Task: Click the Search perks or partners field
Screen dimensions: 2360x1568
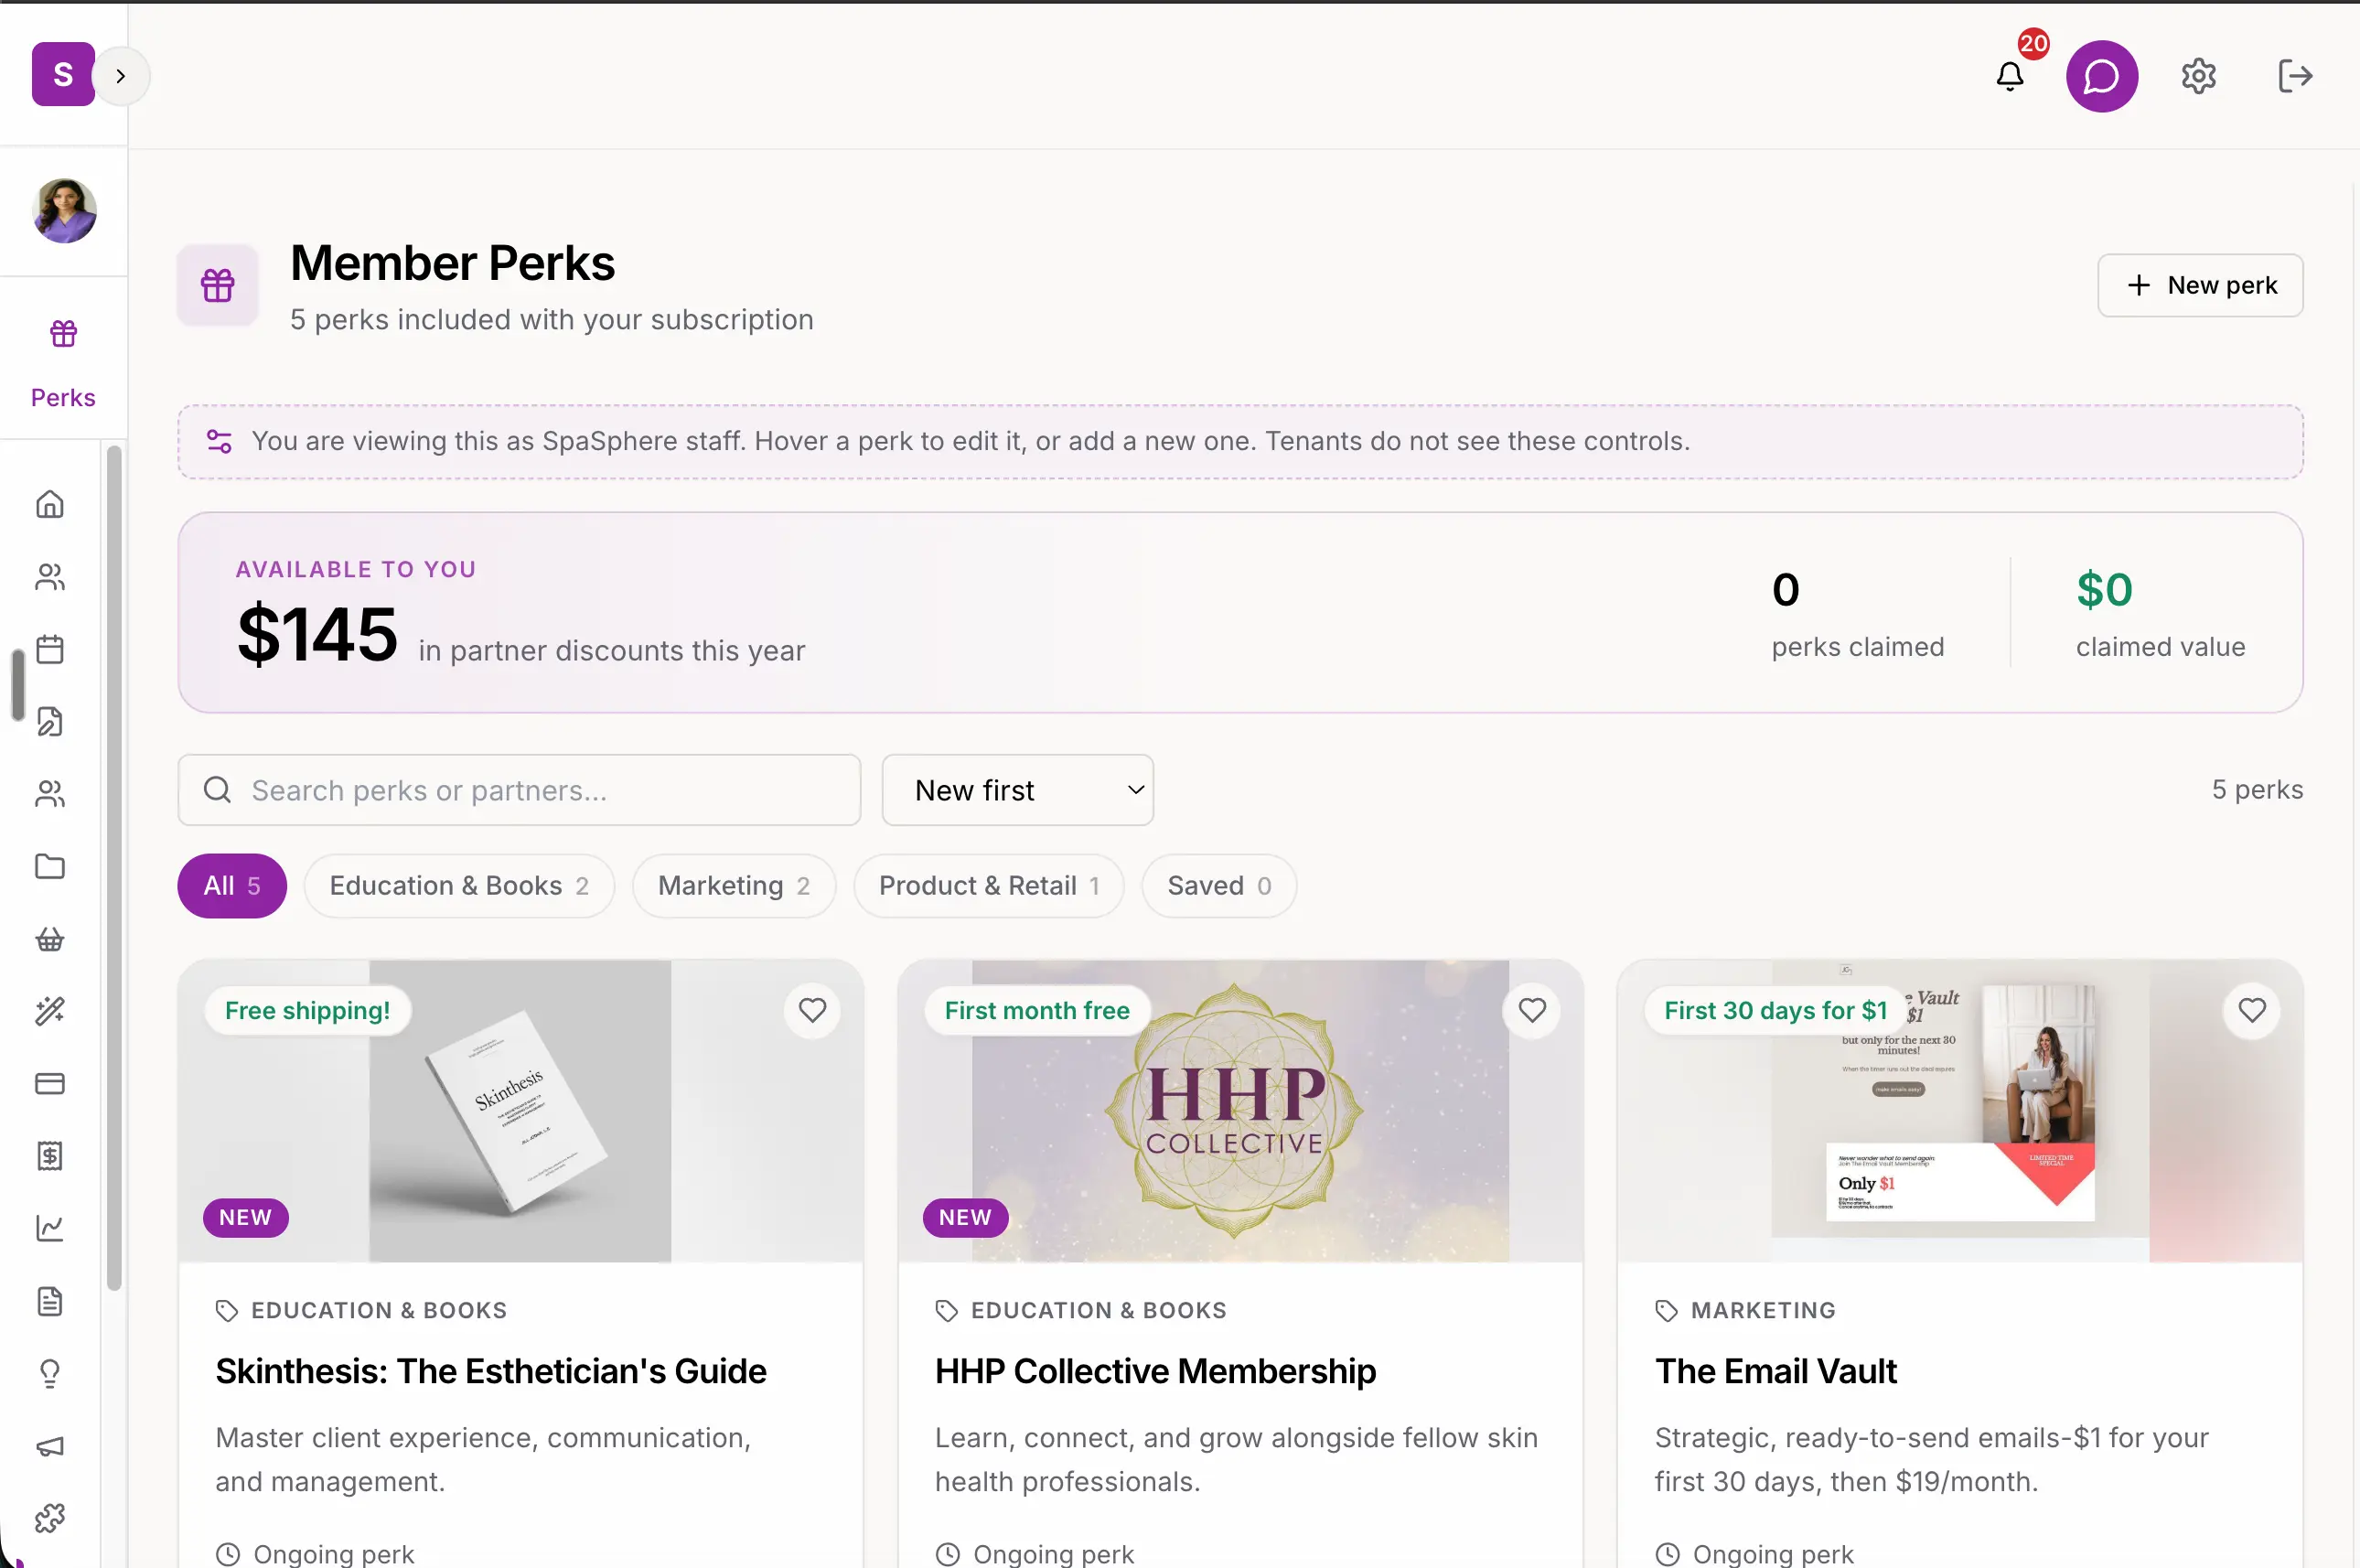Action: tap(519, 790)
